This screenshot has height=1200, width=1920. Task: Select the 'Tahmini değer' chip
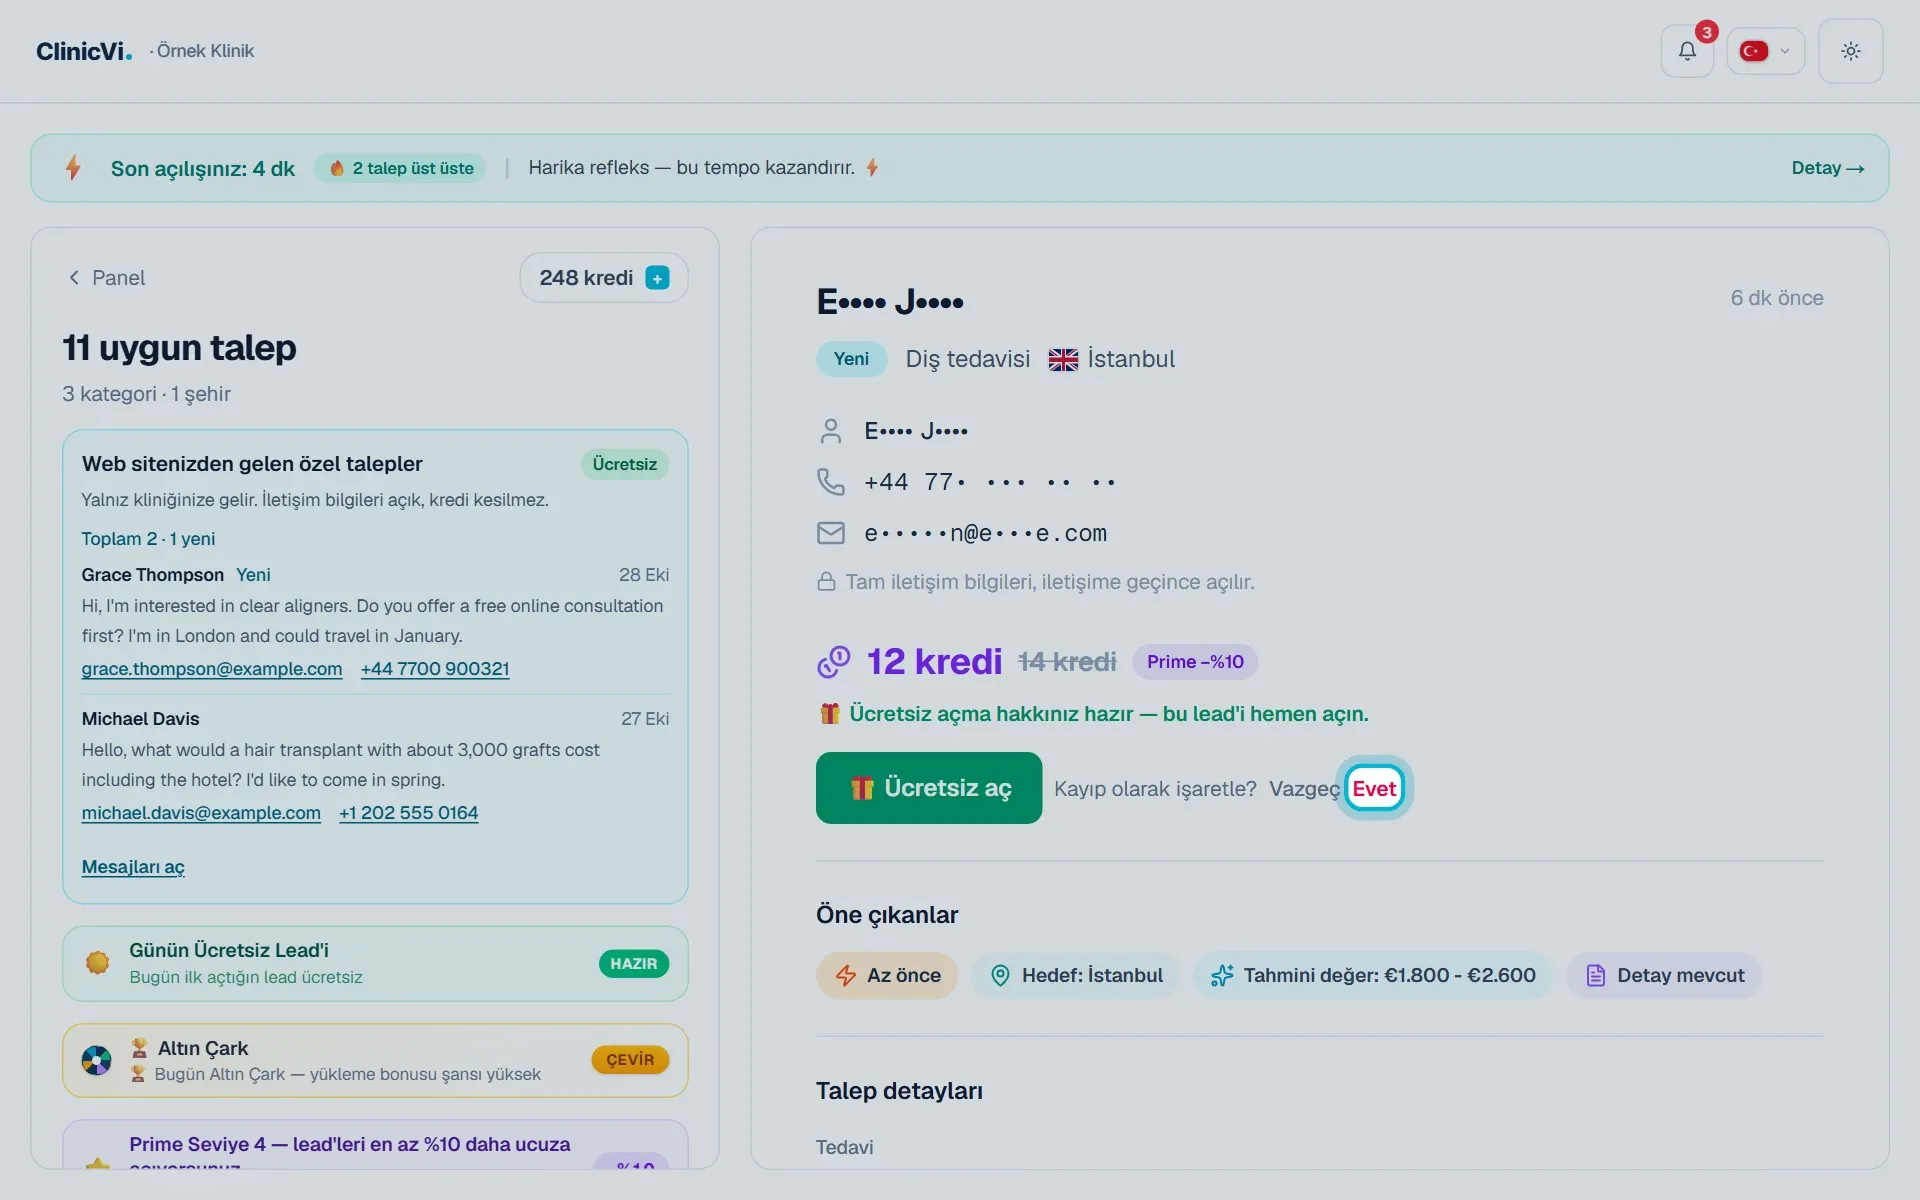(1372, 976)
